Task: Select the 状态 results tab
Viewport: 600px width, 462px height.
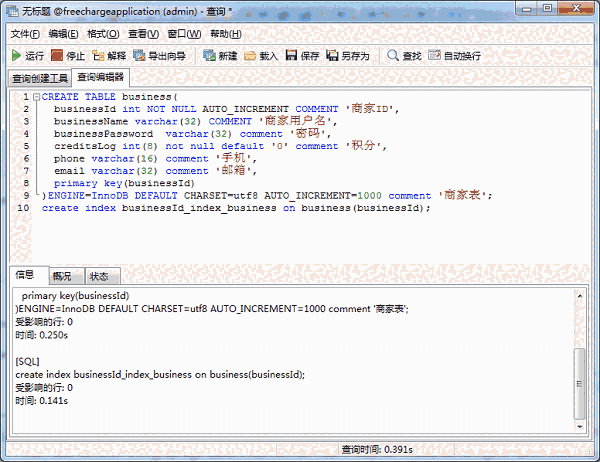Action: point(99,276)
